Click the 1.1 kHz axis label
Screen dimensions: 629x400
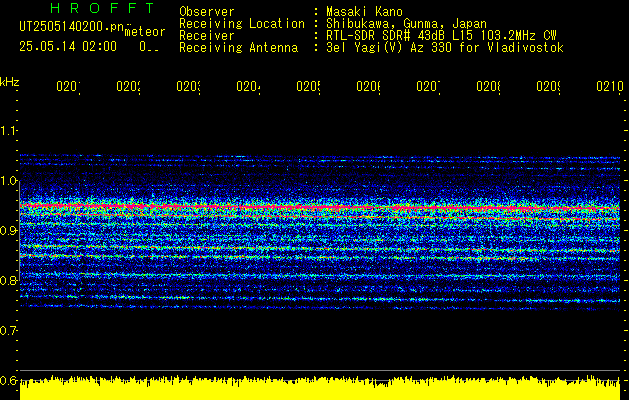tap(8, 130)
